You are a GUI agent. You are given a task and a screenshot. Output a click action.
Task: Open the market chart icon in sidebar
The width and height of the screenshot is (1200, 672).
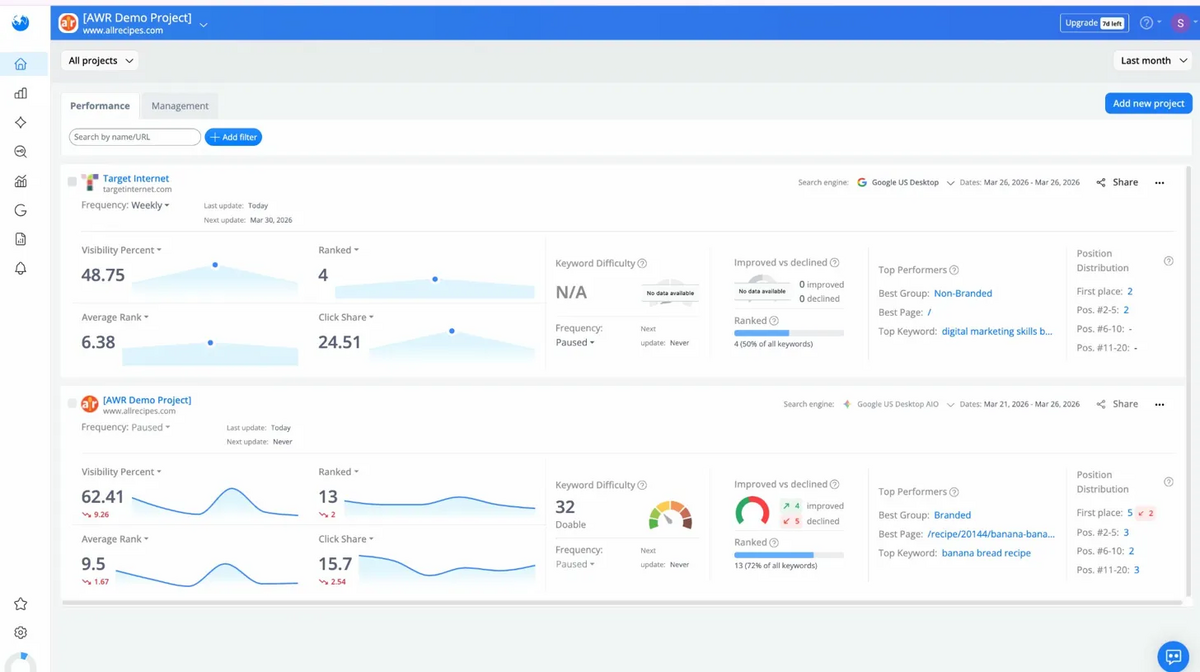point(20,181)
